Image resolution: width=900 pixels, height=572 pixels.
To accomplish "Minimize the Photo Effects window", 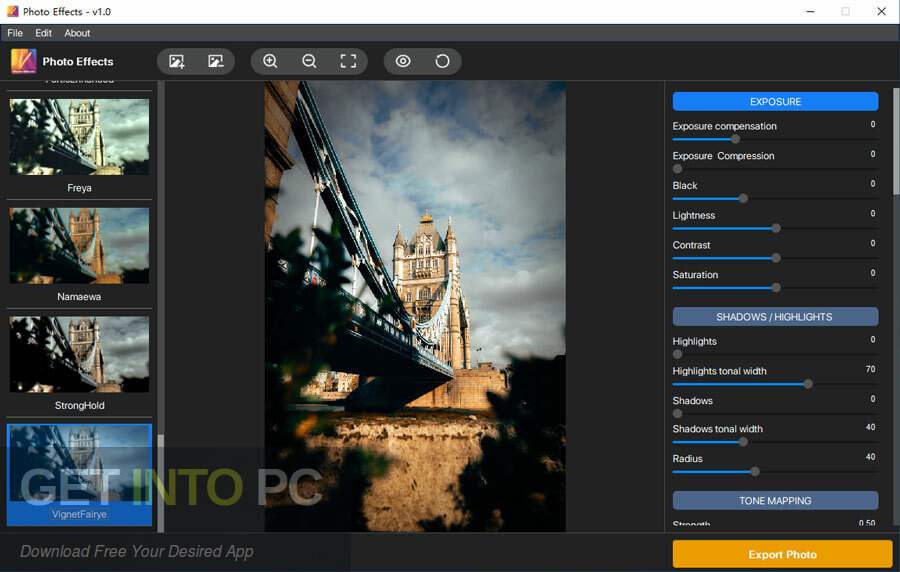I will click(x=810, y=11).
